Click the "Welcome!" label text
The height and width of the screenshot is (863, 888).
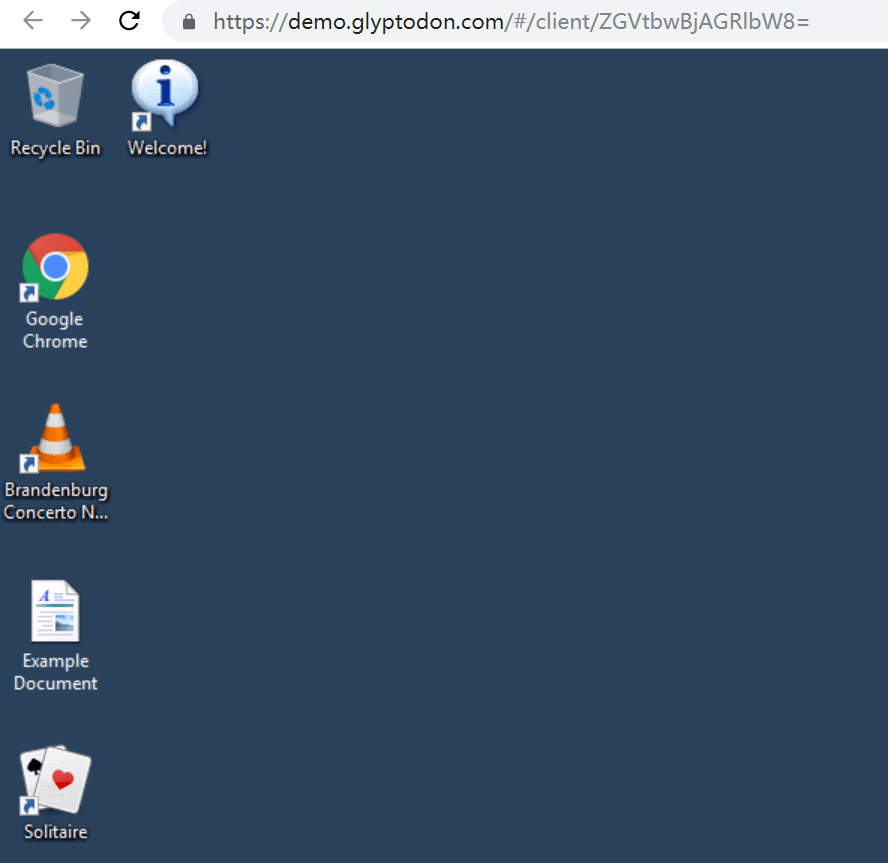tap(167, 148)
